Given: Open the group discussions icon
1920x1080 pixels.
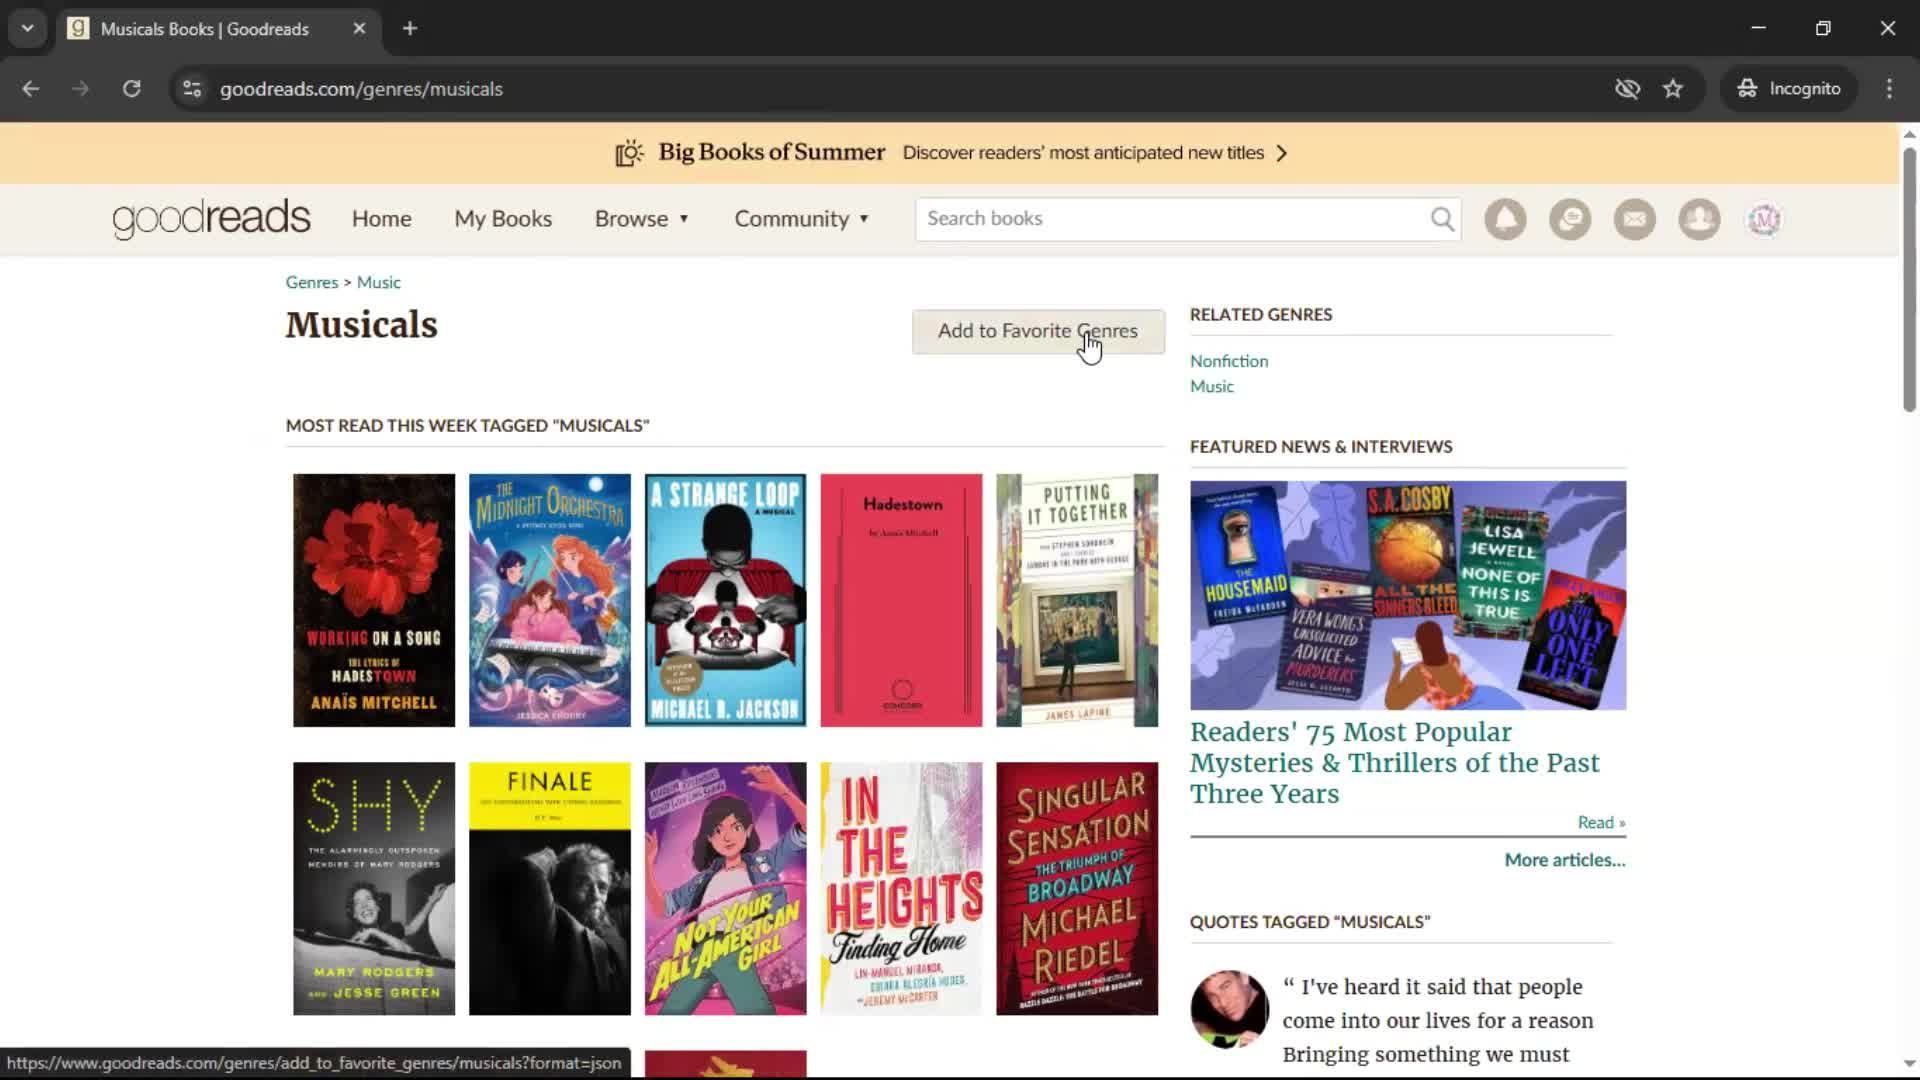Looking at the screenshot, I should point(1570,219).
